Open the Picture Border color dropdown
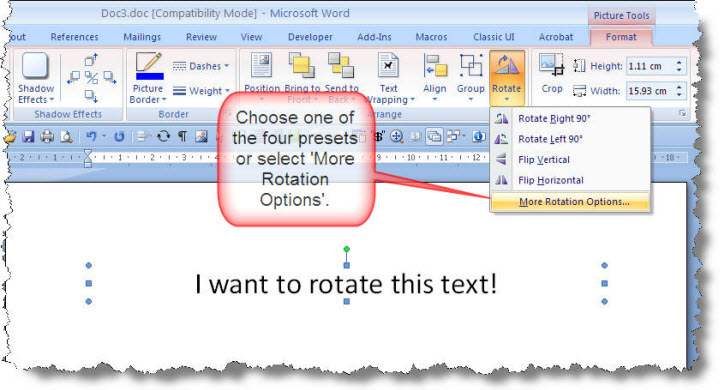 [148, 94]
